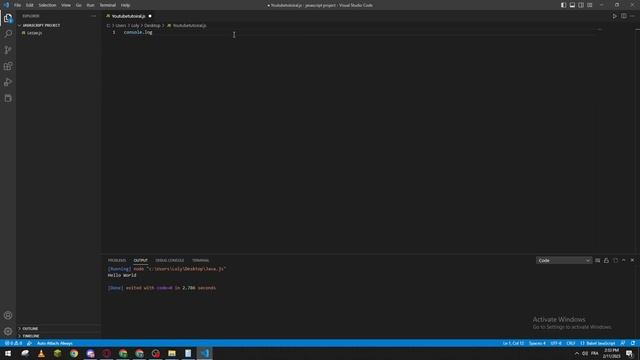Click Auto Attach: Always status item

click(54, 343)
